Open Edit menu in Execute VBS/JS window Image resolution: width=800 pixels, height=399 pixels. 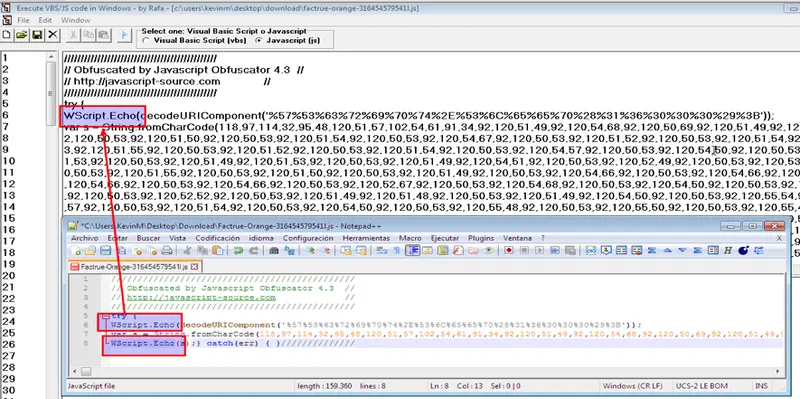tap(45, 20)
